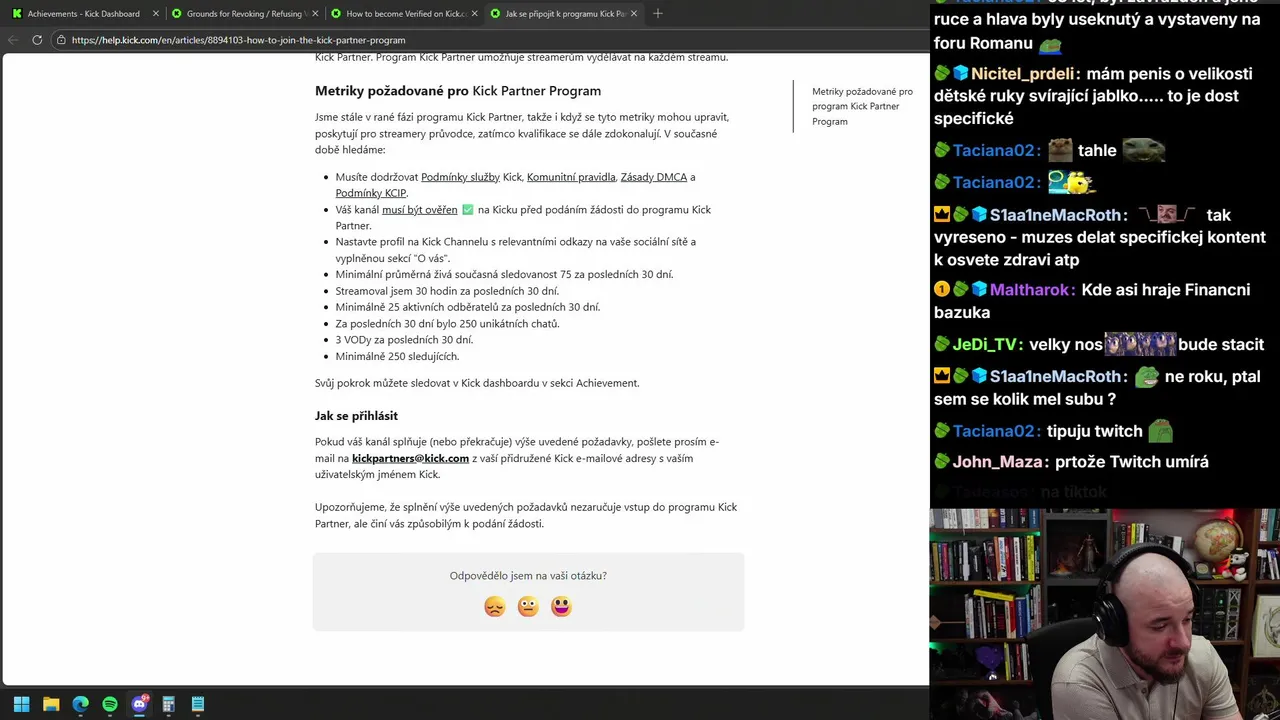This screenshot has height=720, width=1280.
Task: Select the Jak se připojit k programu tab
Action: [x=564, y=14]
